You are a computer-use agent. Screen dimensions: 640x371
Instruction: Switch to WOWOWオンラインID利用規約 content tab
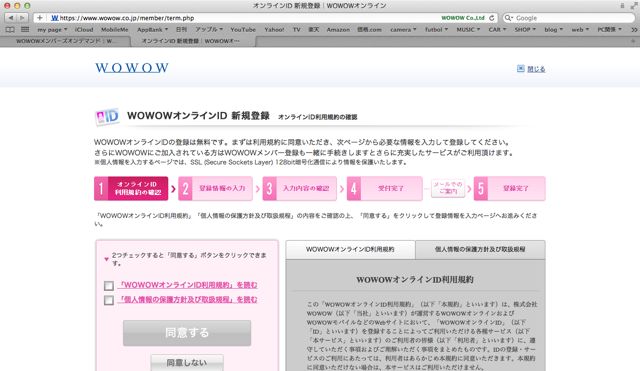click(x=350, y=249)
